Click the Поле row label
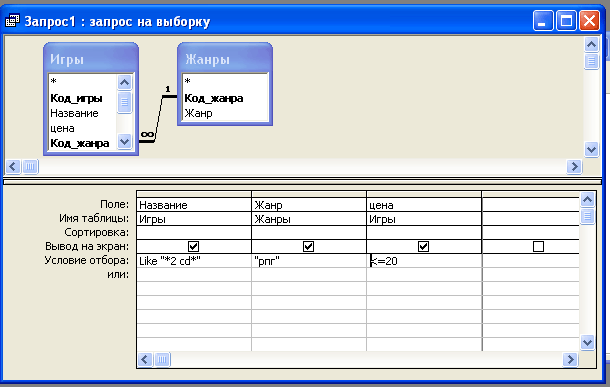The height and width of the screenshot is (387, 610). pyautogui.click(x=114, y=204)
